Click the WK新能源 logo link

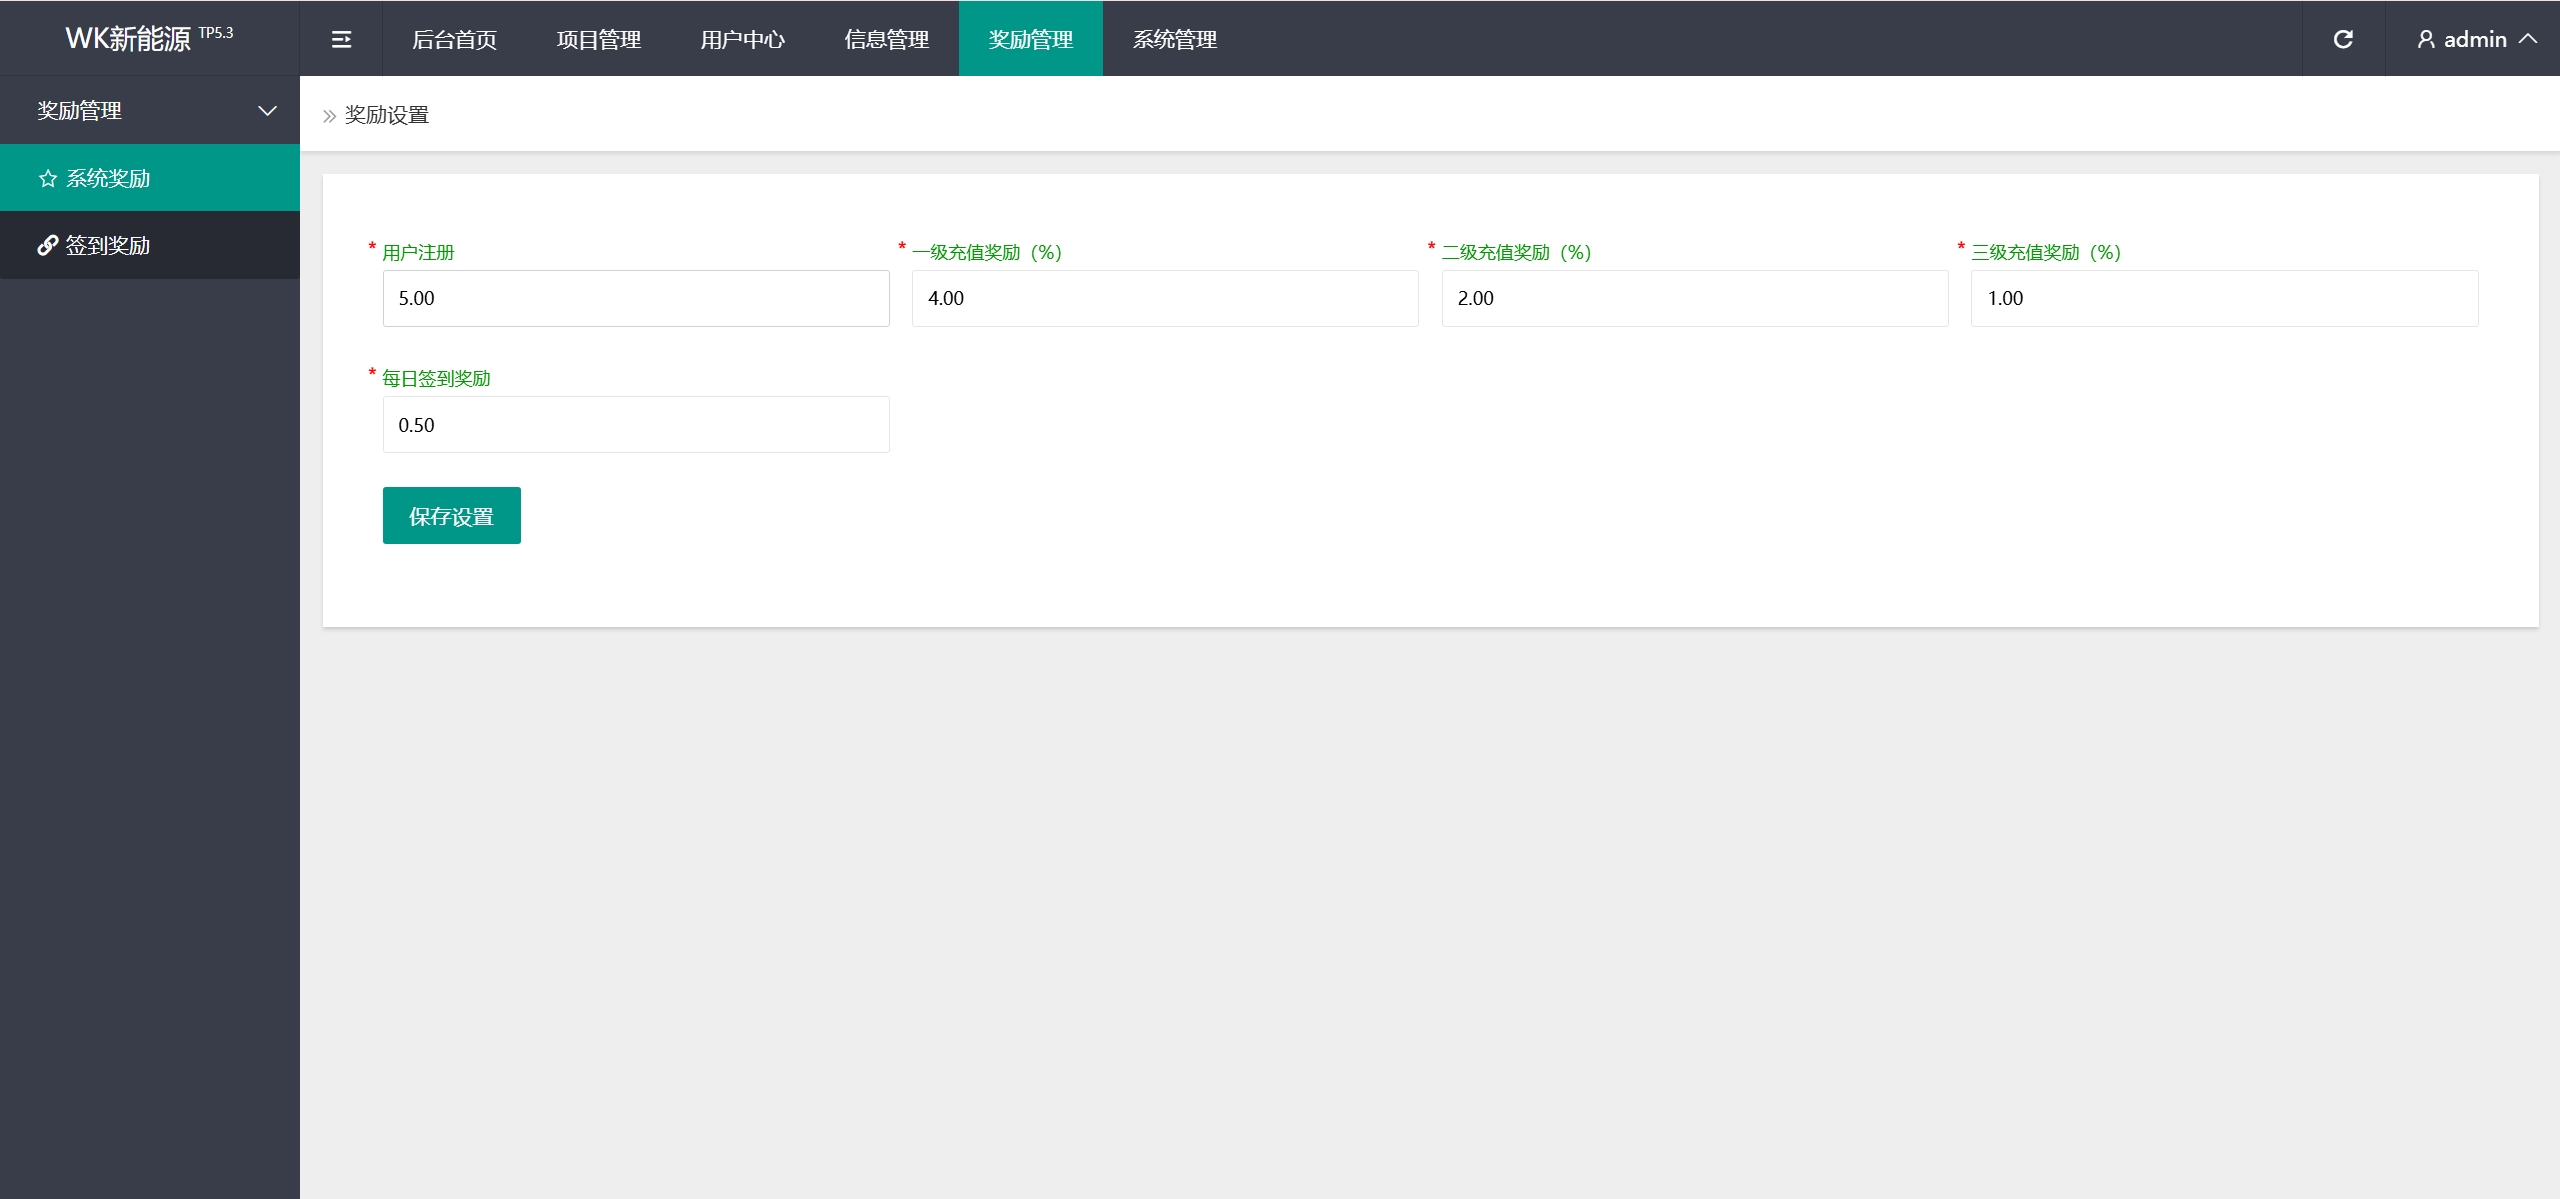click(x=128, y=38)
